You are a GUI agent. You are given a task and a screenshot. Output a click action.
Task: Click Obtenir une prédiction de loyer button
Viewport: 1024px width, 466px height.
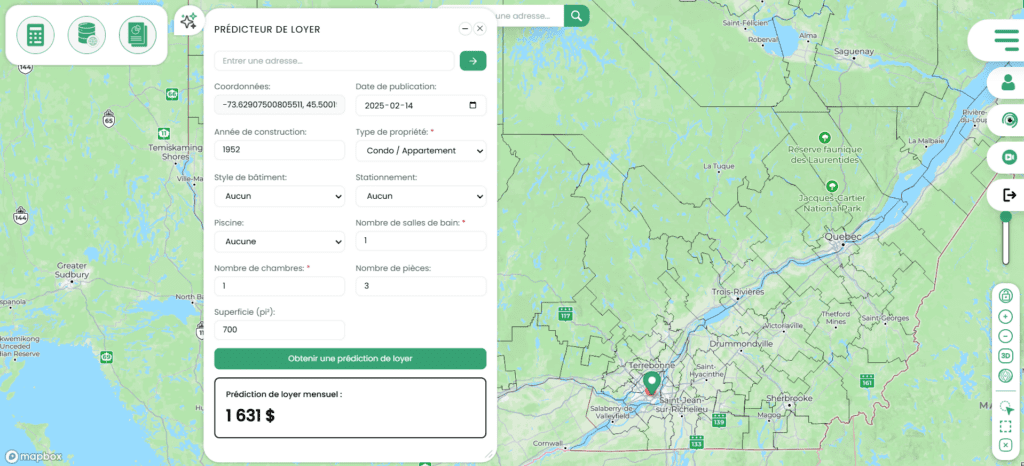coord(350,358)
